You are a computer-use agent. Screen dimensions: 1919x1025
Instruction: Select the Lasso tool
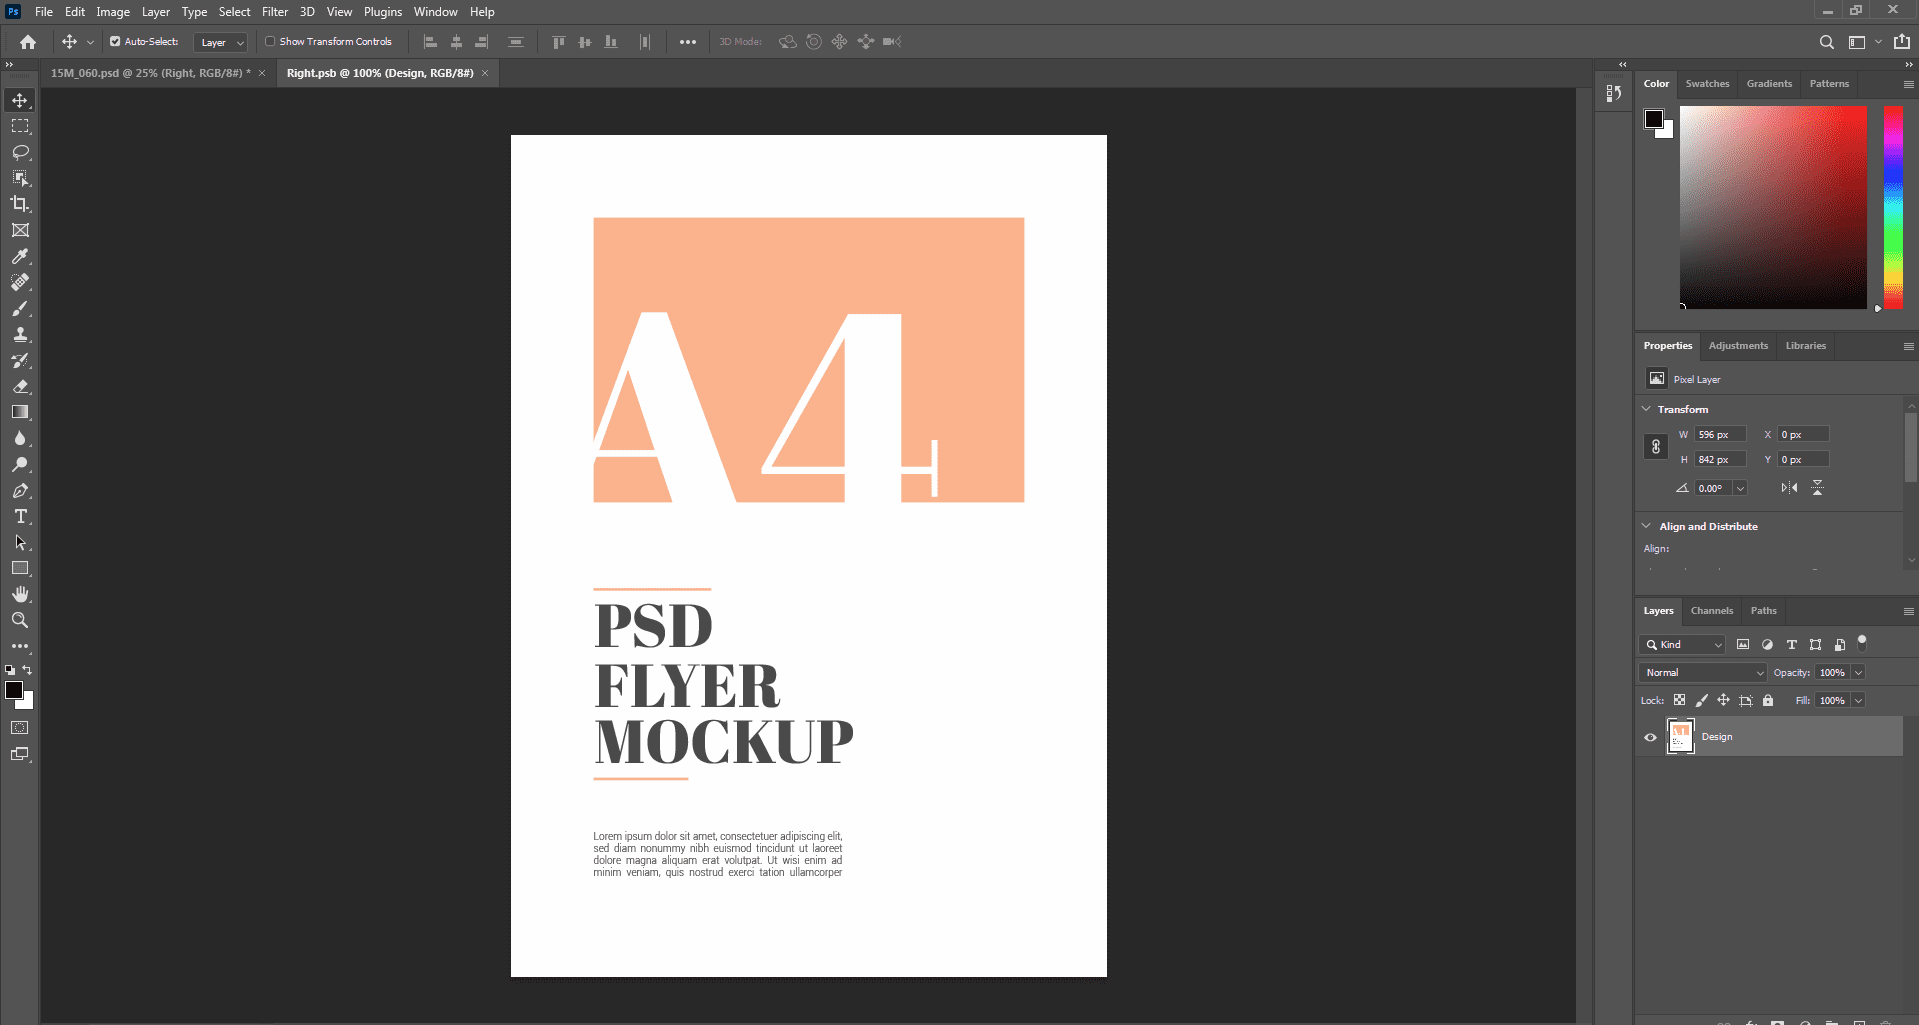pyautogui.click(x=20, y=152)
